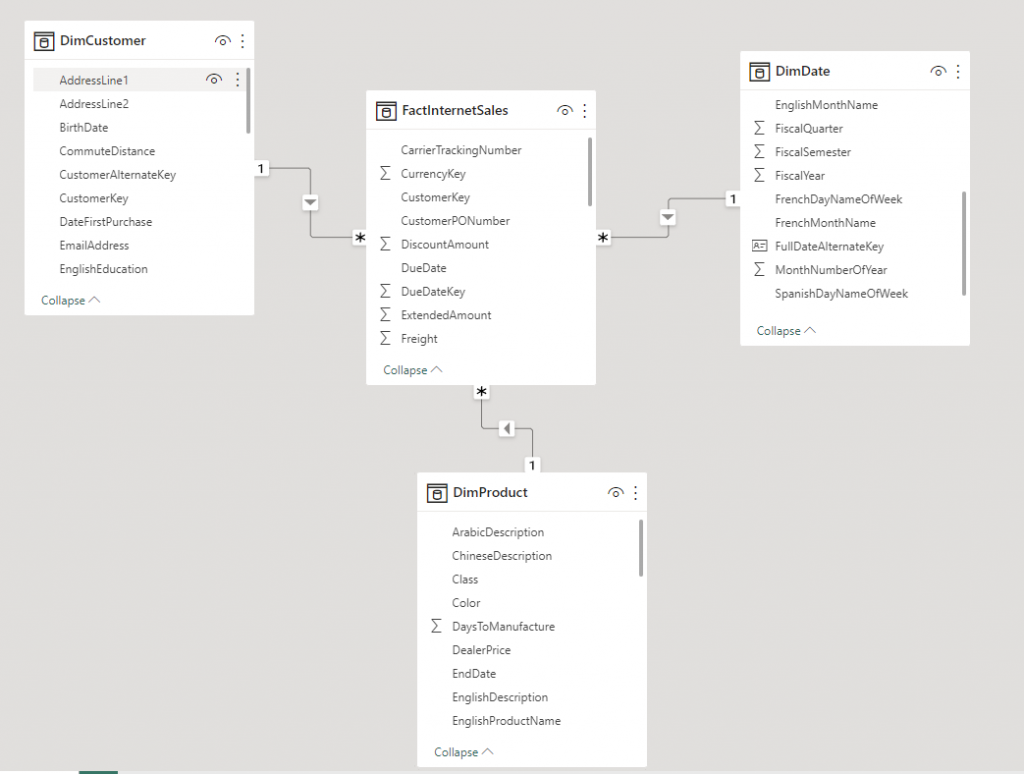
Task: Open DimProduct more options menu
Action: (x=635, y=493)
